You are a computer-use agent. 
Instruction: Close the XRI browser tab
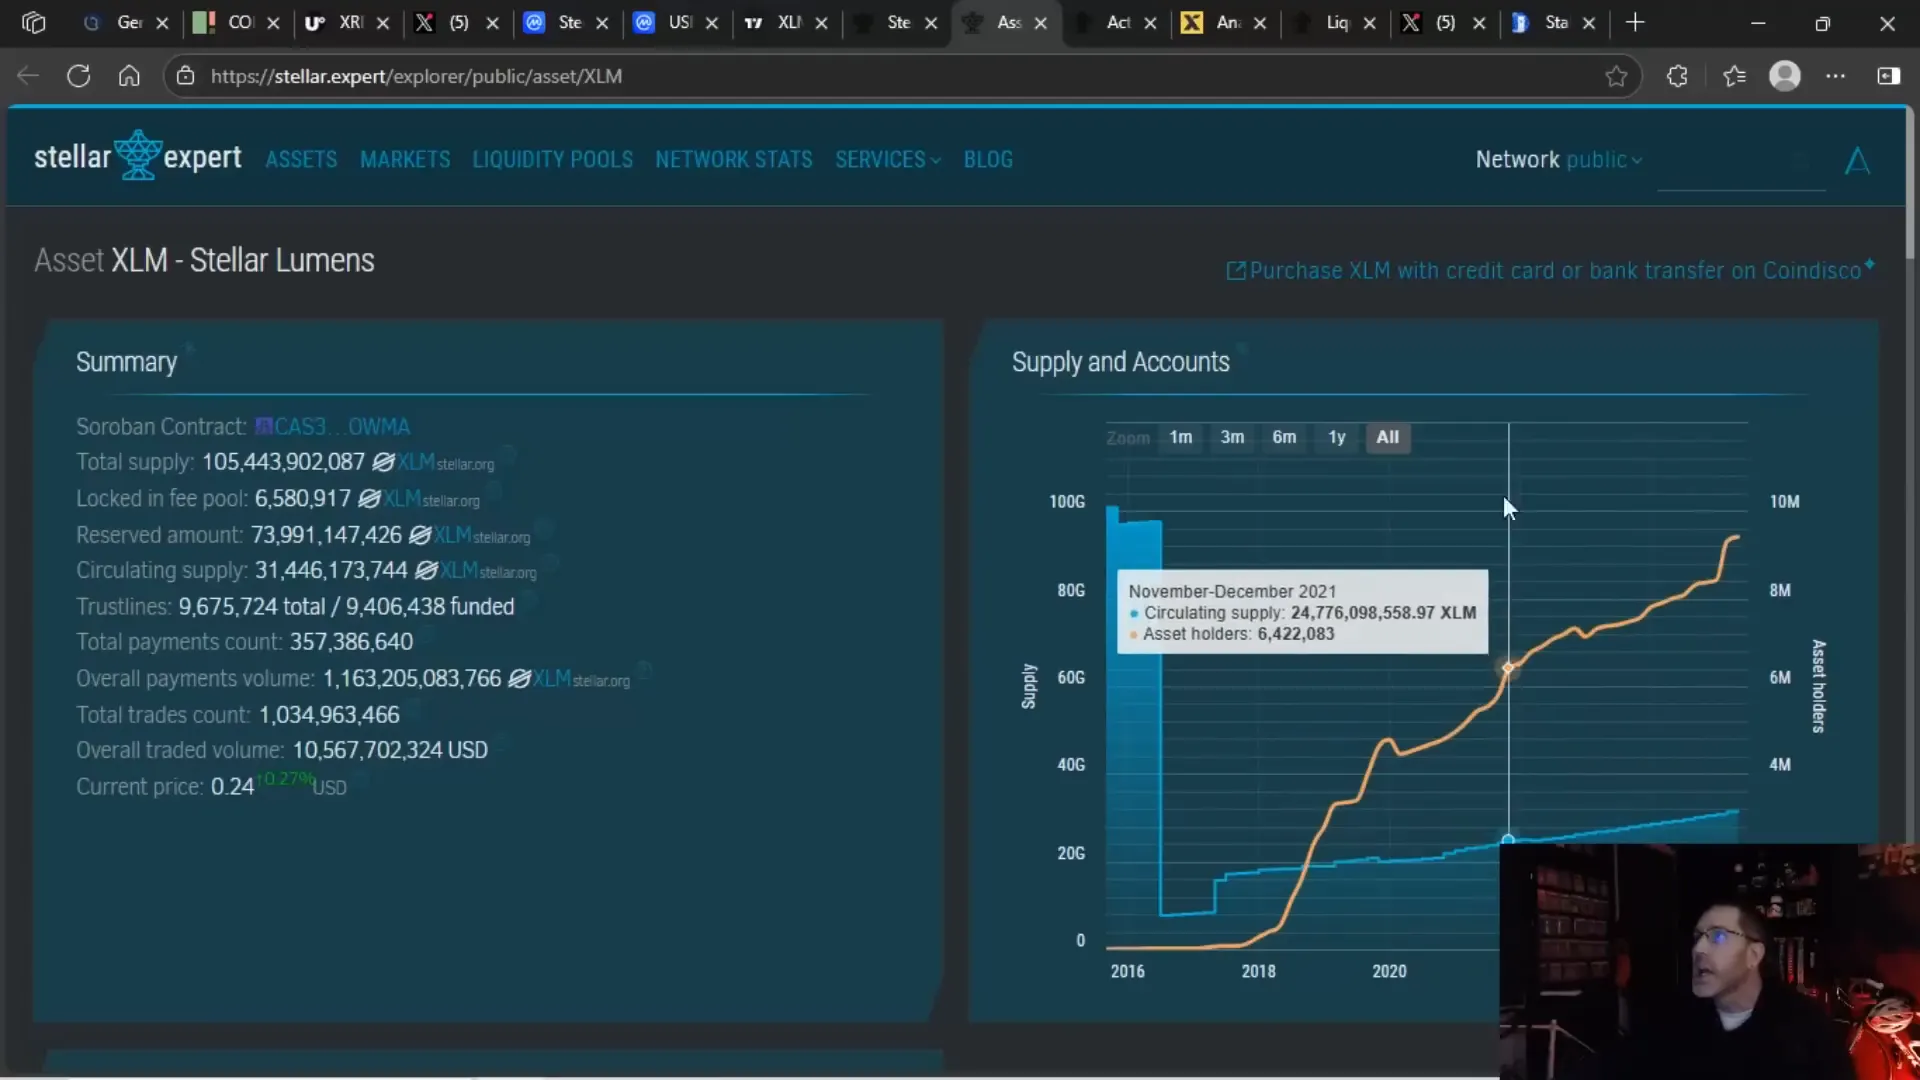tap(383, 23)
